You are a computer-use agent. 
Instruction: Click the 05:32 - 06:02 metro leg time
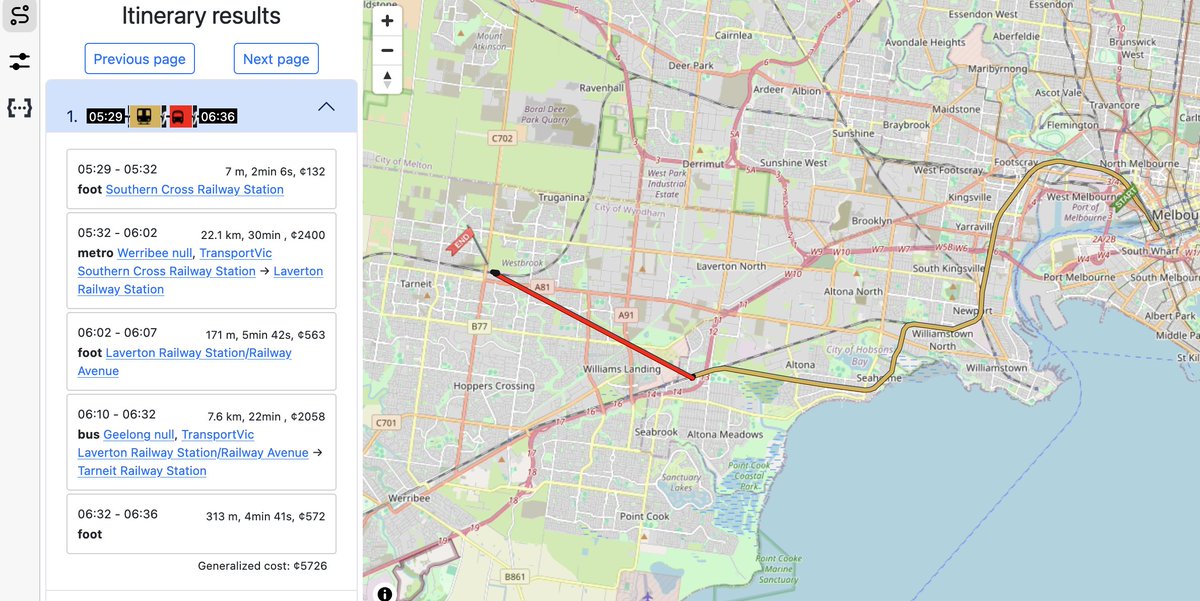117,232
